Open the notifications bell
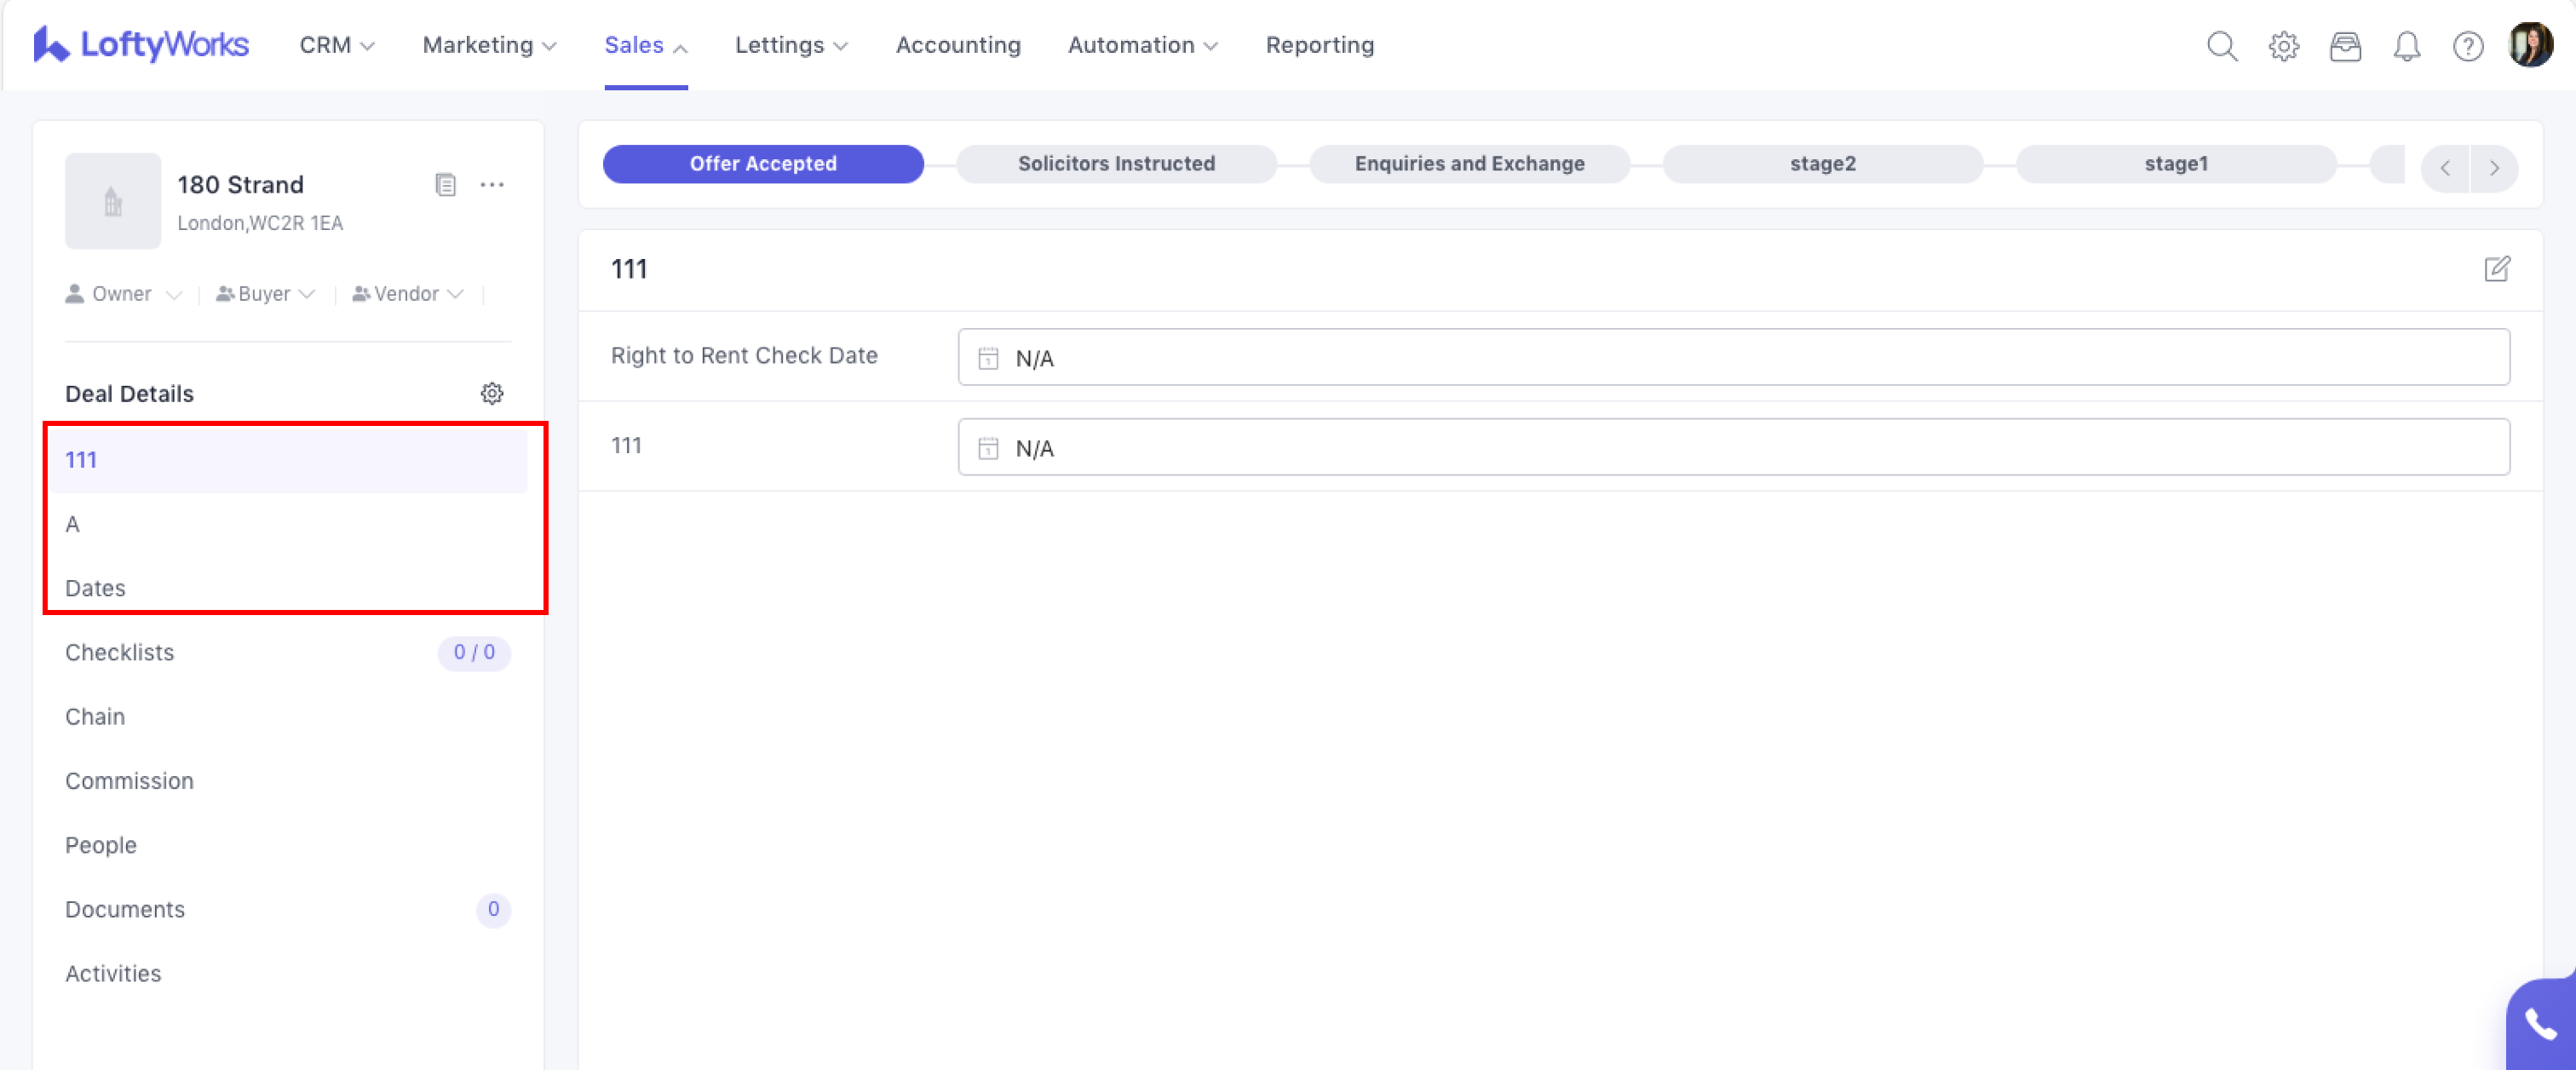The image size is (2576, 1070). pyautogui.click(x=2406, y=46)
